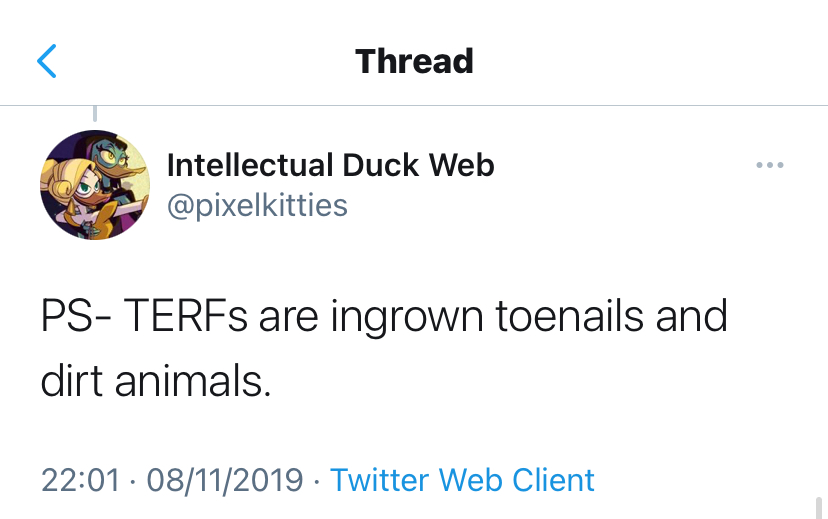
Task: Tap the @pixelkitties handle
Action: (x=257, y=206)
